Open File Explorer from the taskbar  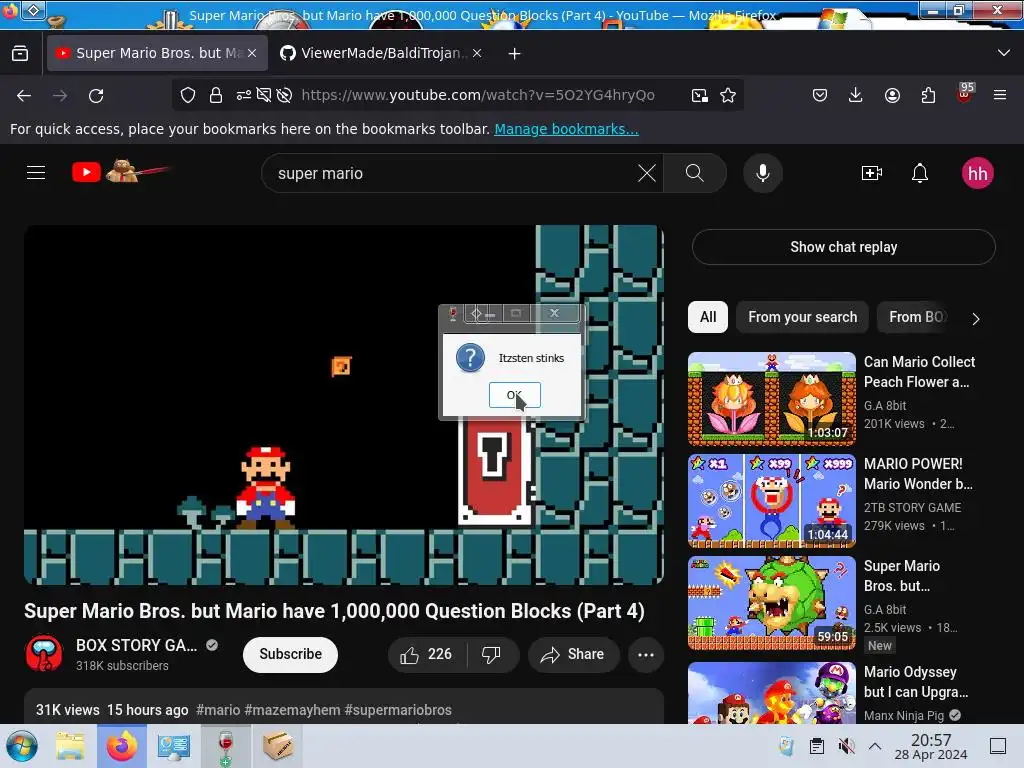(69, 746)
